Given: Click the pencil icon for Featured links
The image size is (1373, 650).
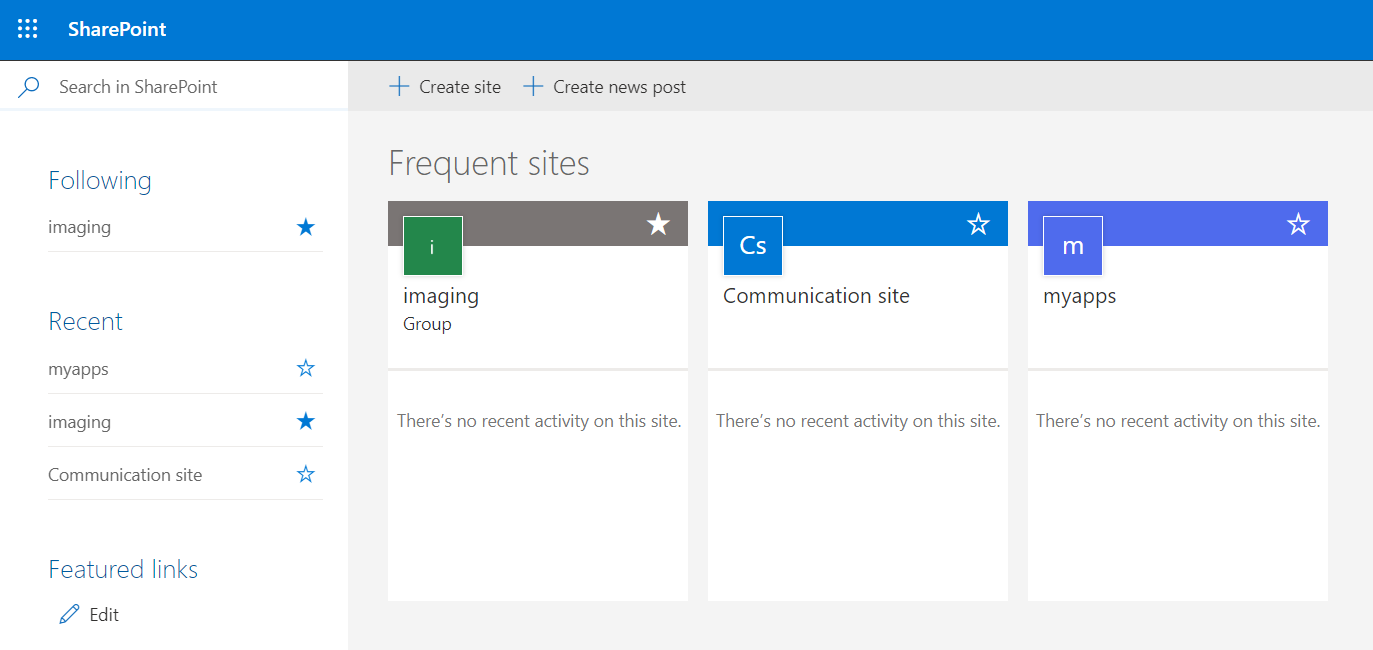Looking at the screenshot, I should (x=69, y=615).
